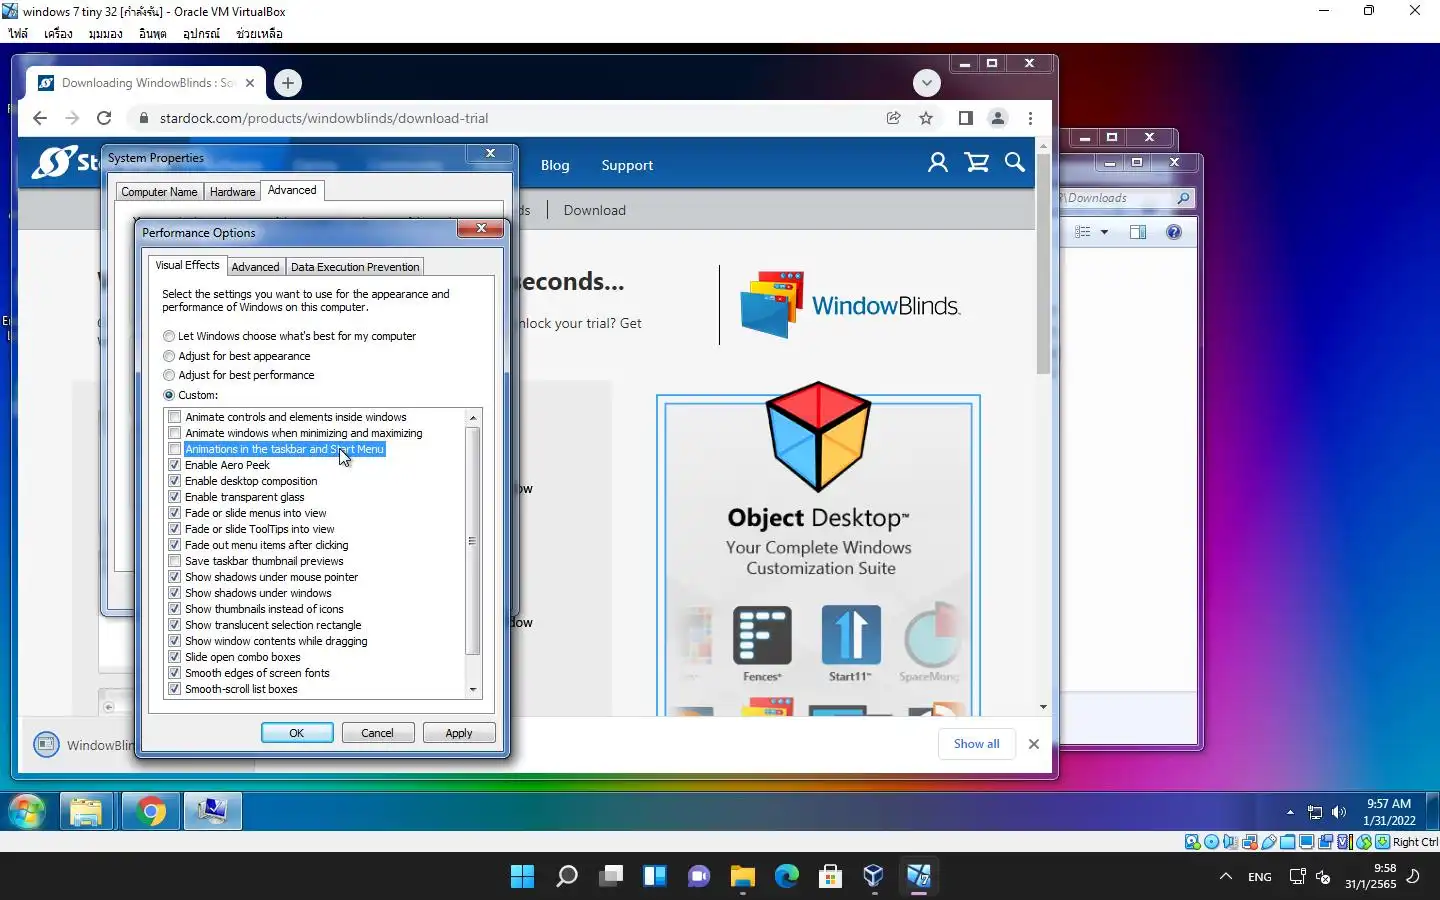1440x900 pixels.
Task: Go back in Chrome browser
Action: click(x=40, y=118)
